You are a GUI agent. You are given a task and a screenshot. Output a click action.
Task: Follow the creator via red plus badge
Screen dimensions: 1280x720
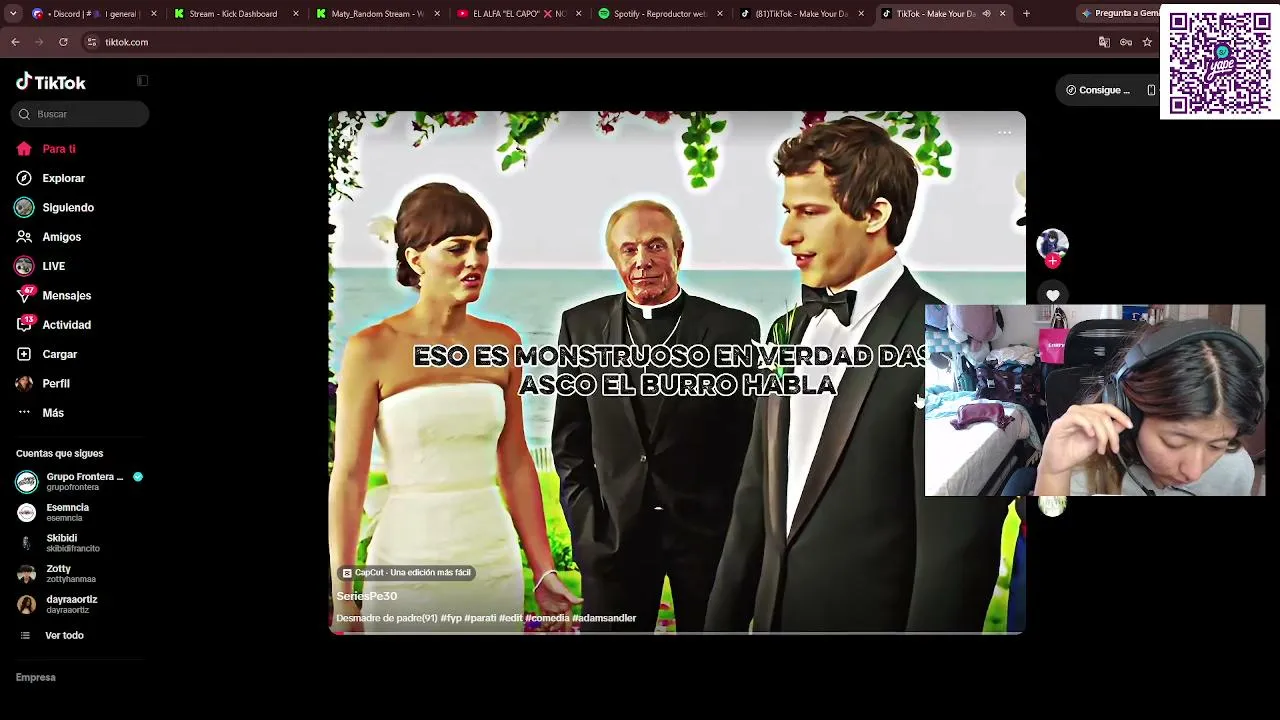[x=1052, y=261]
